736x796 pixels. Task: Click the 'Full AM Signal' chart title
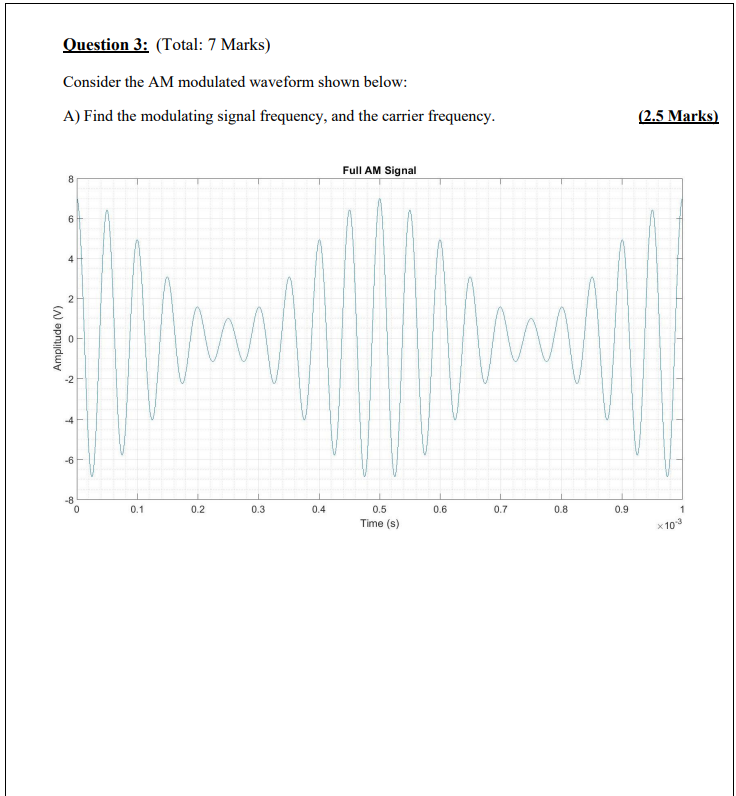pyautogui.click(x=379, y=171)
